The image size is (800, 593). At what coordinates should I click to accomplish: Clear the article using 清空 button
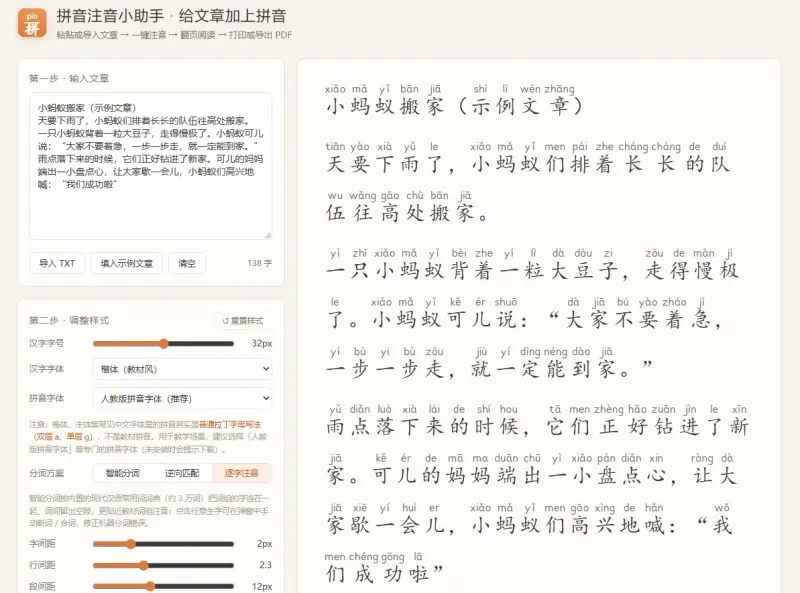tap(187, 263)
